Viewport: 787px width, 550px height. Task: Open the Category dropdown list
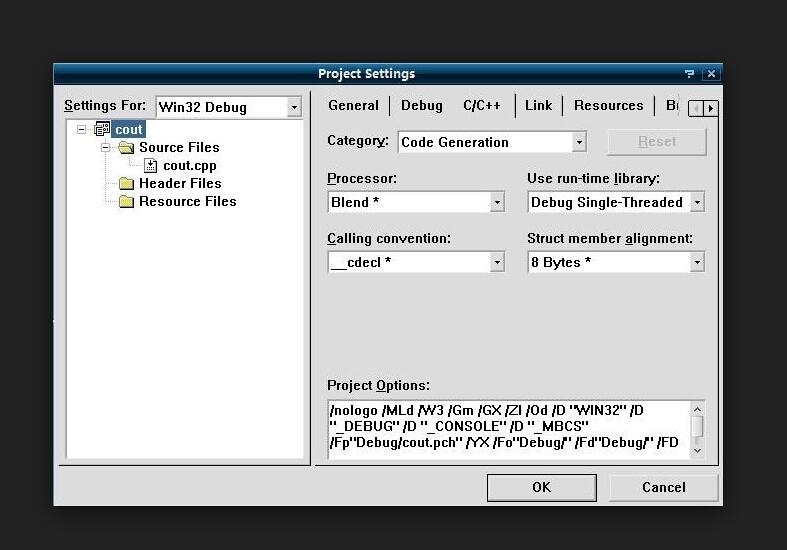579,142
